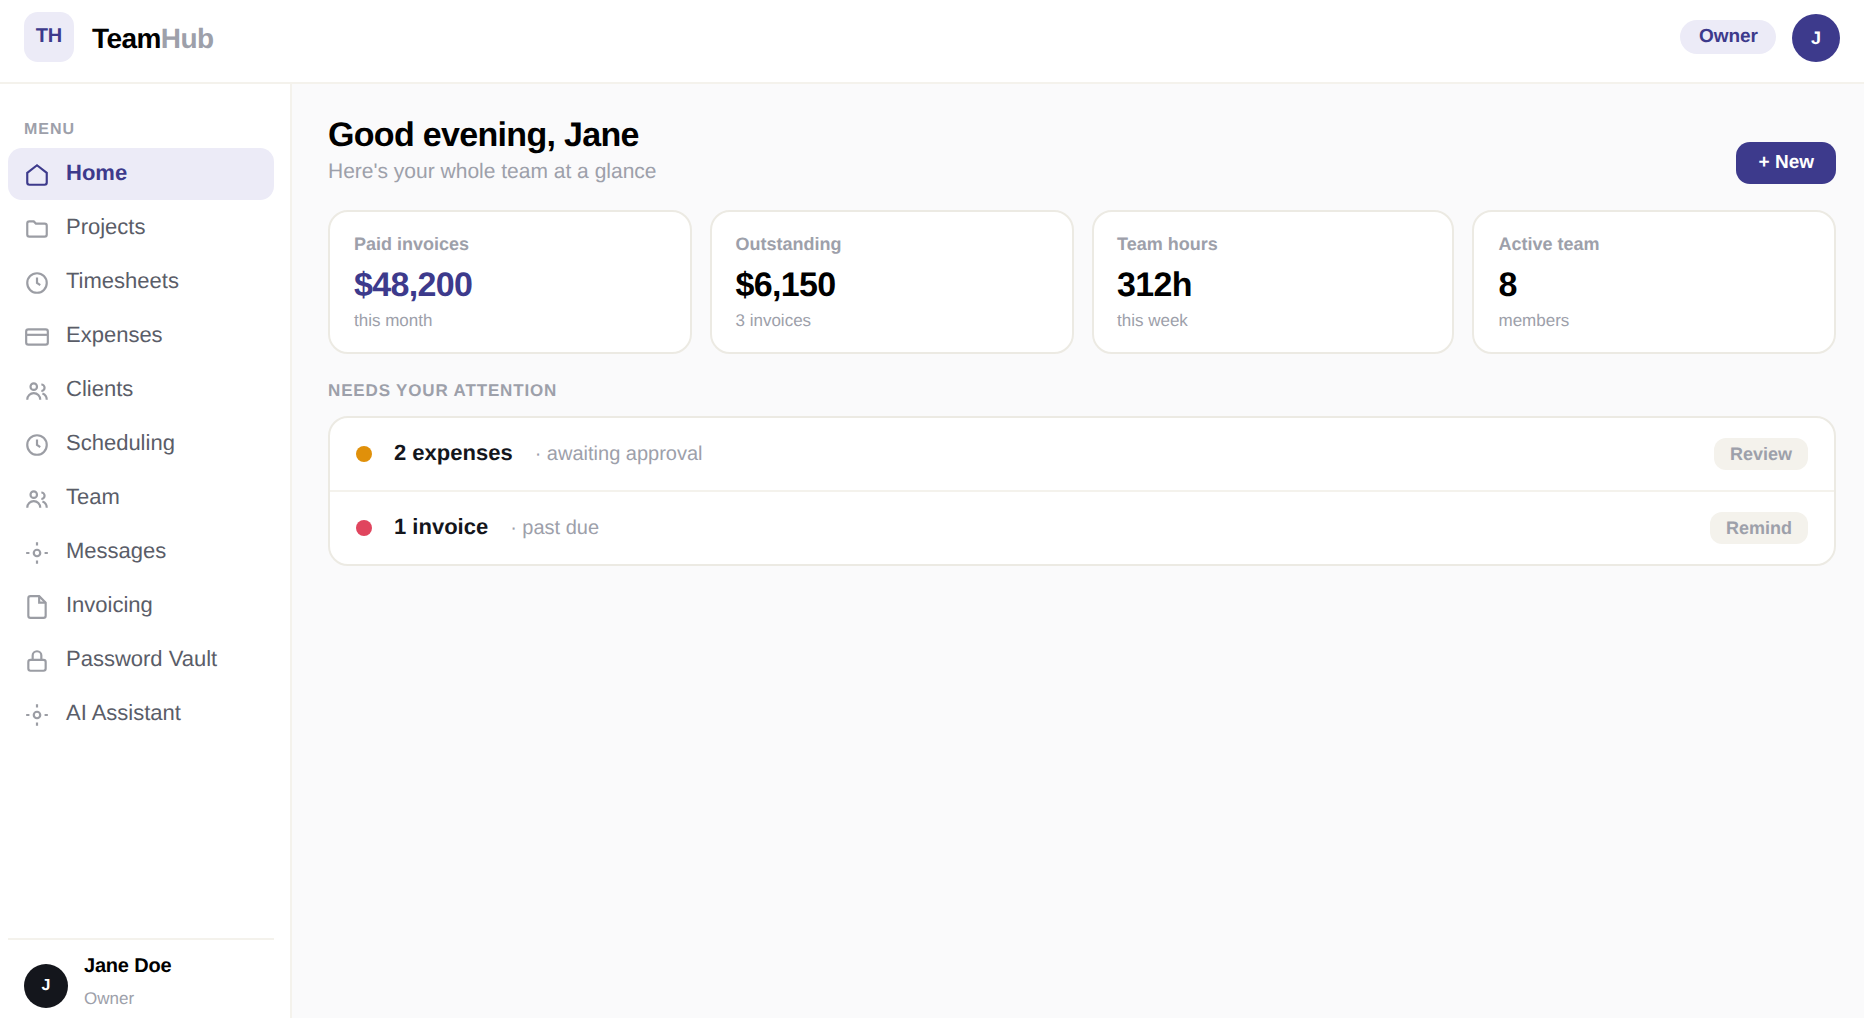Open Timesheets from the menu
The image size is (1864, 1018).
[x=141, y=282]
